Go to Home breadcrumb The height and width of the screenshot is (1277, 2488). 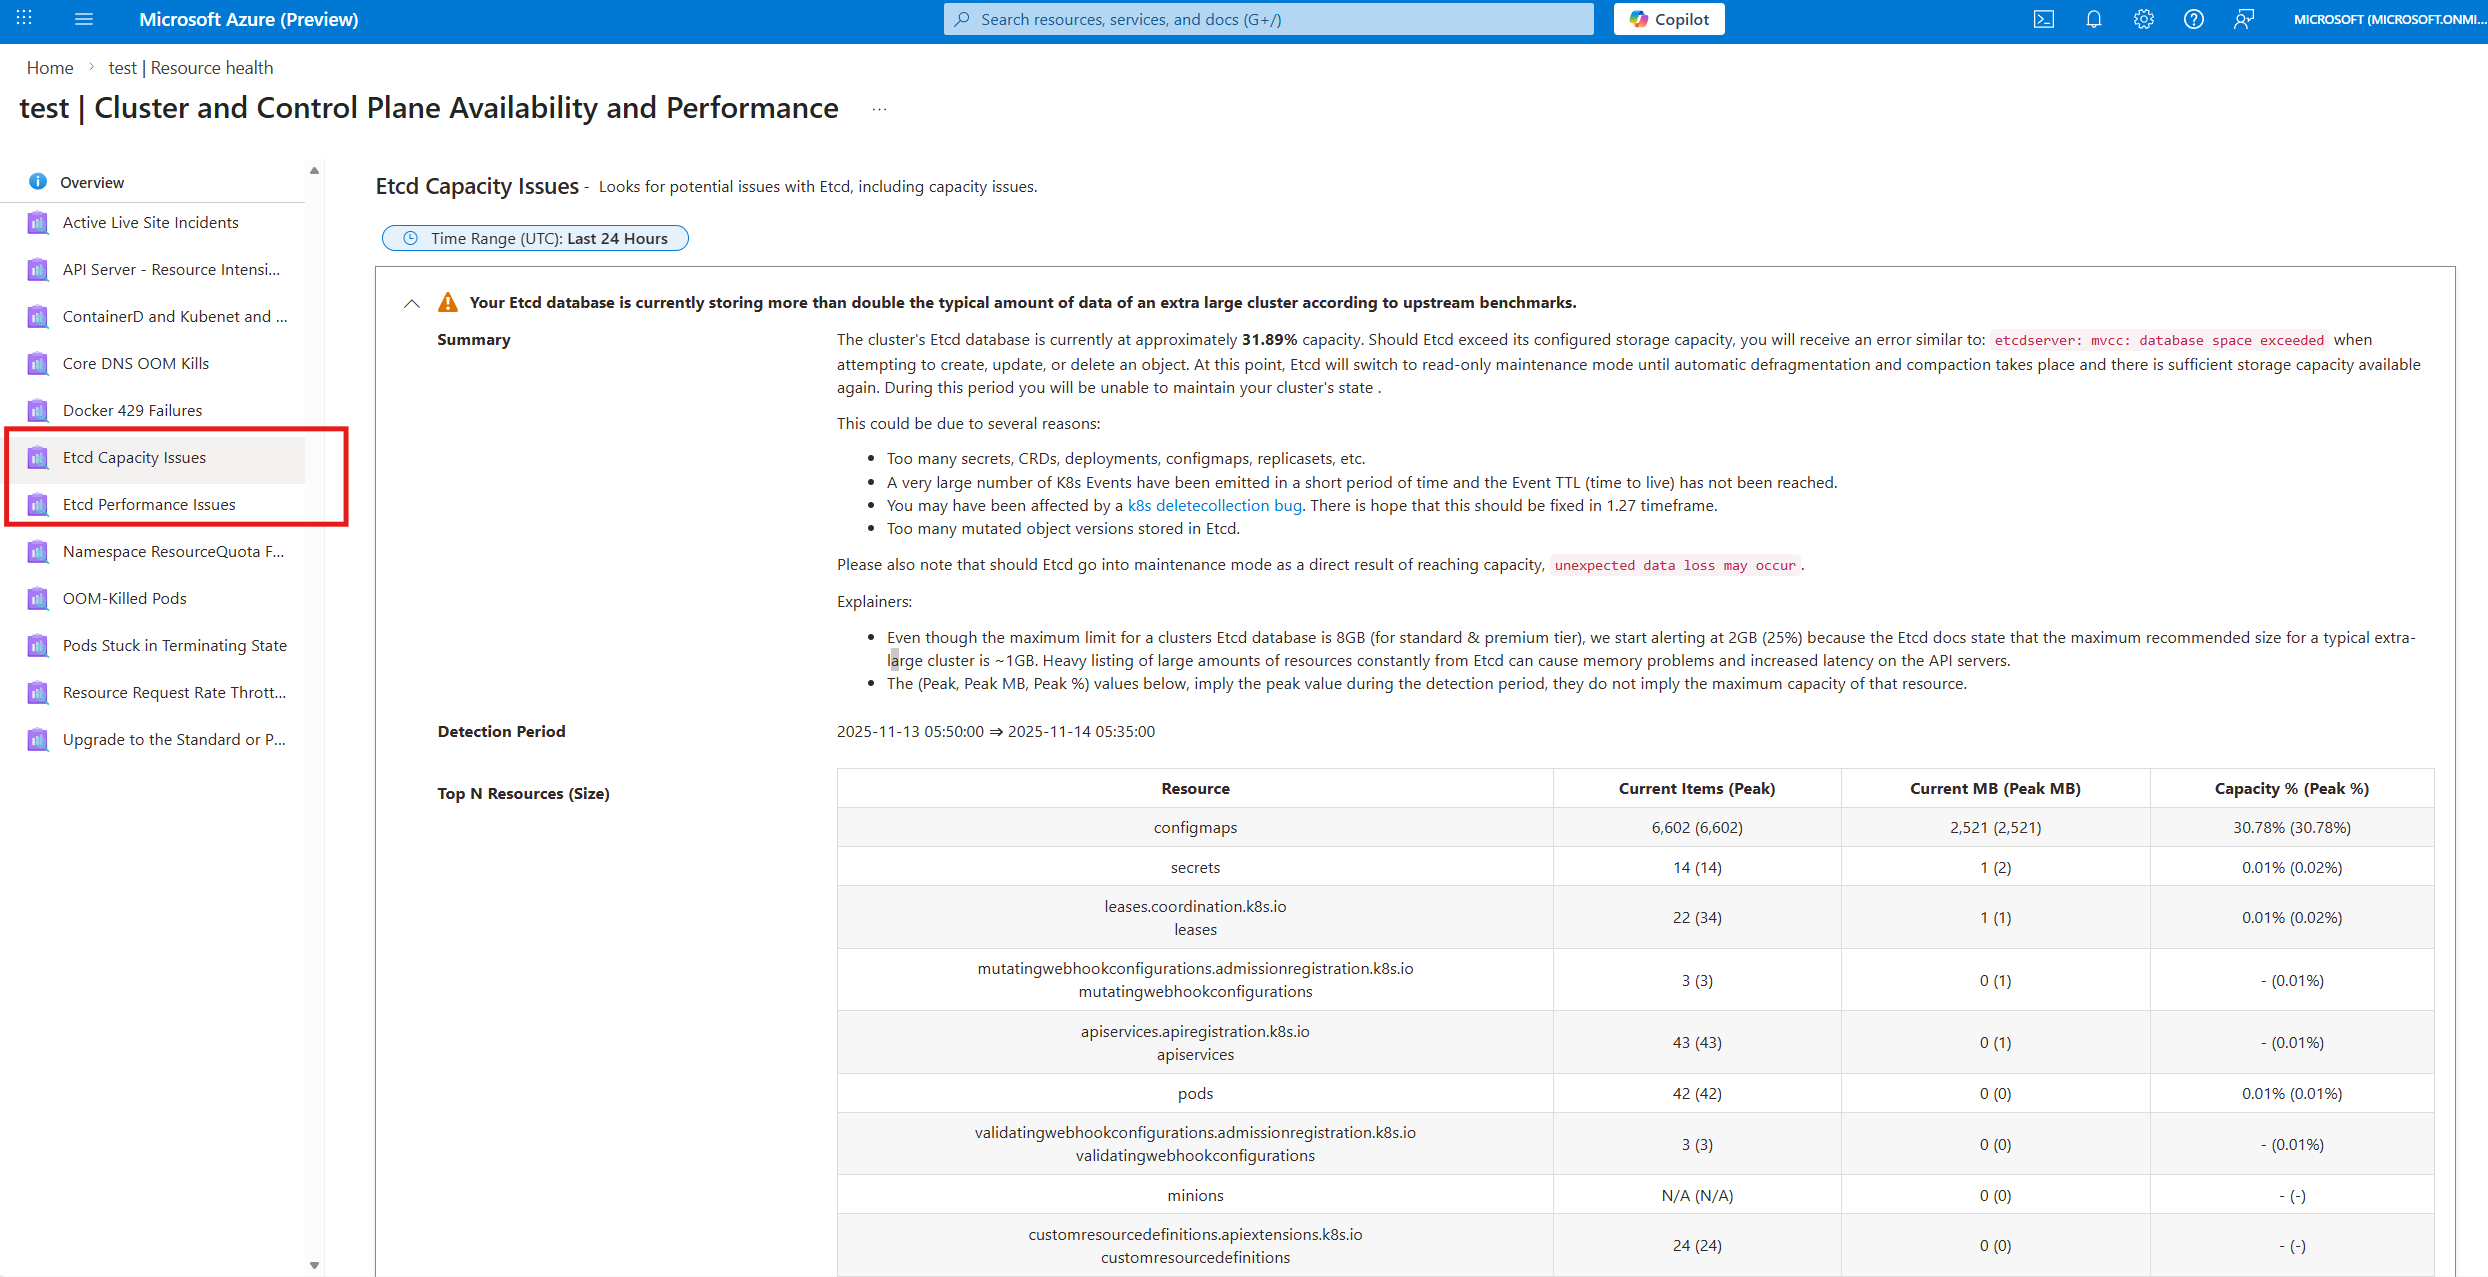click(x=50, y=68)
